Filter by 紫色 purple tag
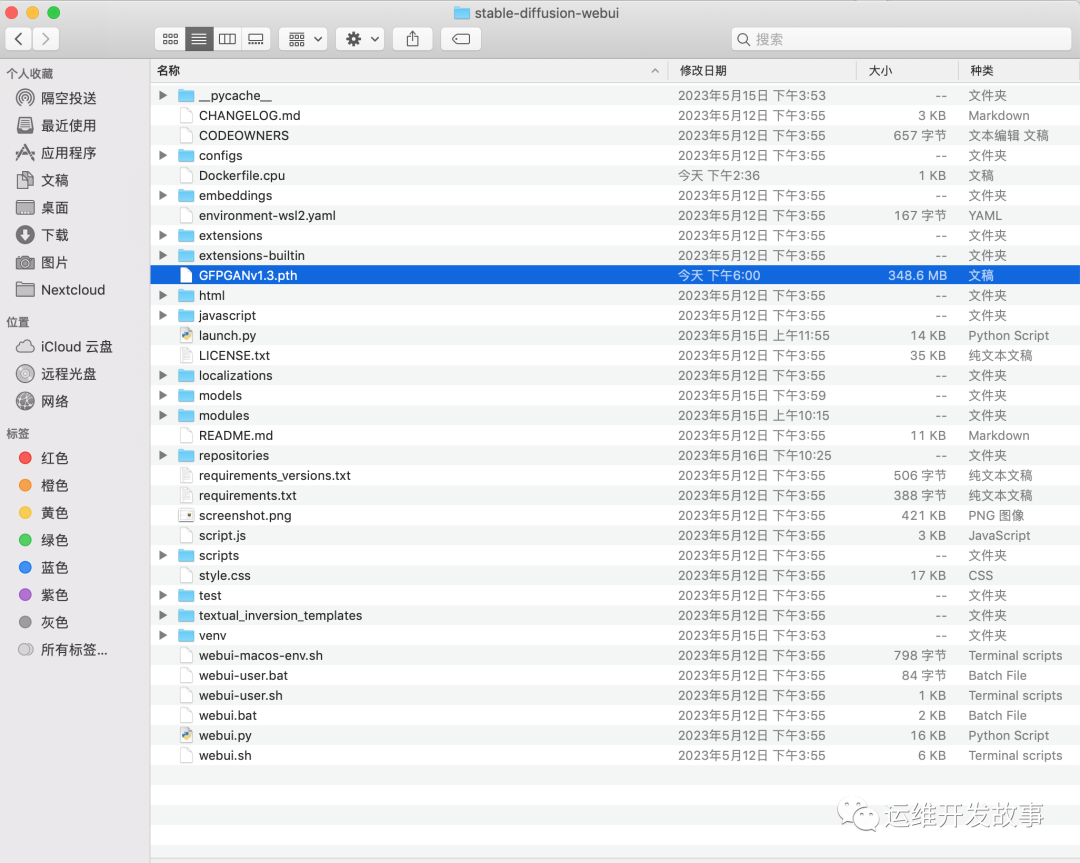Screen dimensions: 1080x863 point(44,595)
